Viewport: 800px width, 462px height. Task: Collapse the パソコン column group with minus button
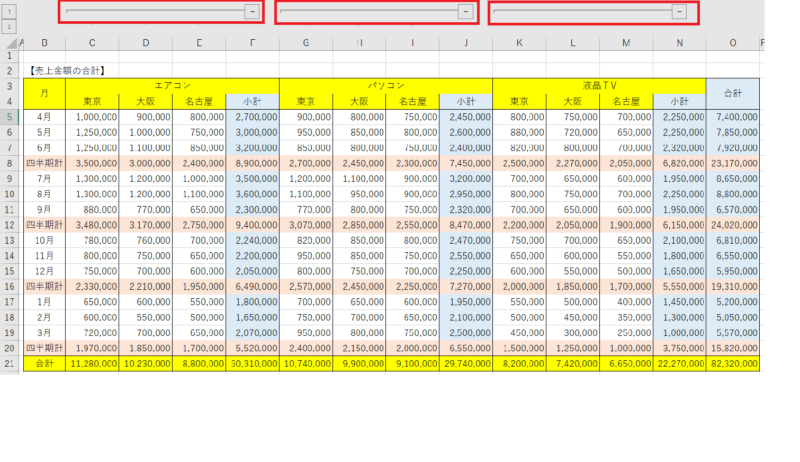pyautogui.click(x=466, y=12)
